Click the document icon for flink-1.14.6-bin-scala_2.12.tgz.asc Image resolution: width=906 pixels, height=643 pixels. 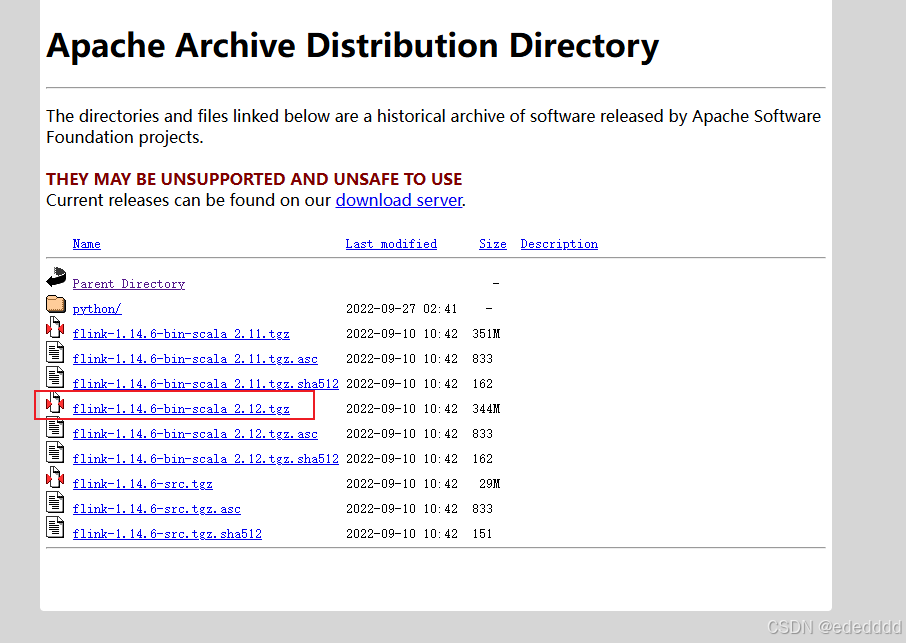point(55,428)
